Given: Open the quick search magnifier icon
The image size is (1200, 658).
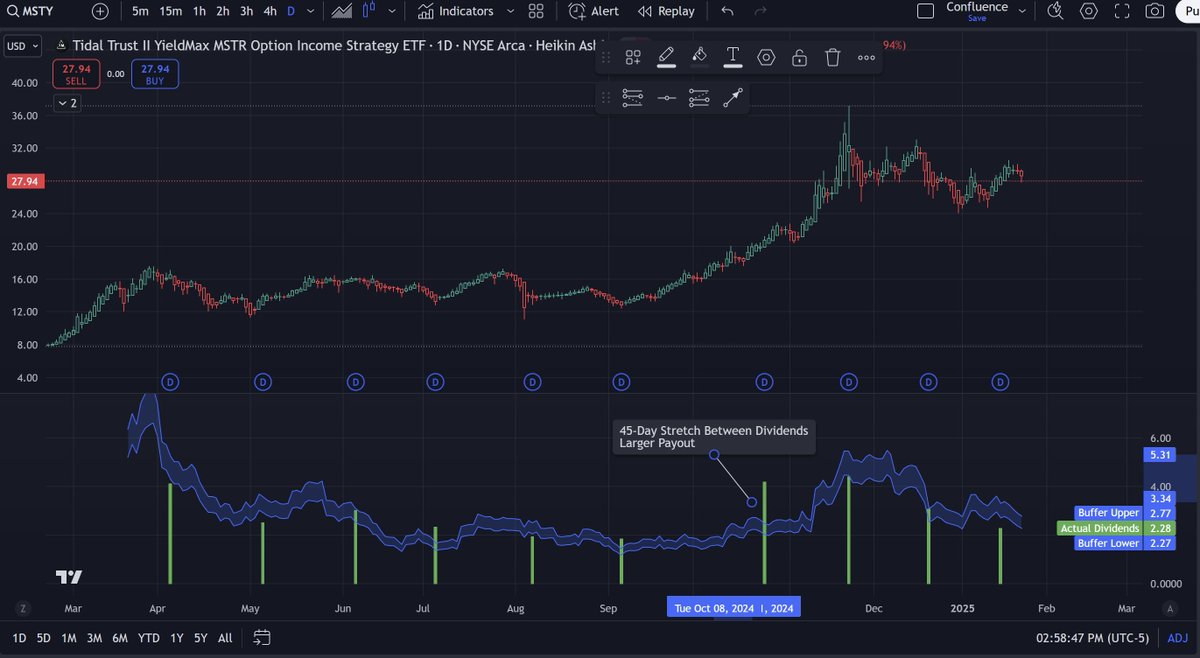Looking at the screenshot, I should (x=1055, y=11).
